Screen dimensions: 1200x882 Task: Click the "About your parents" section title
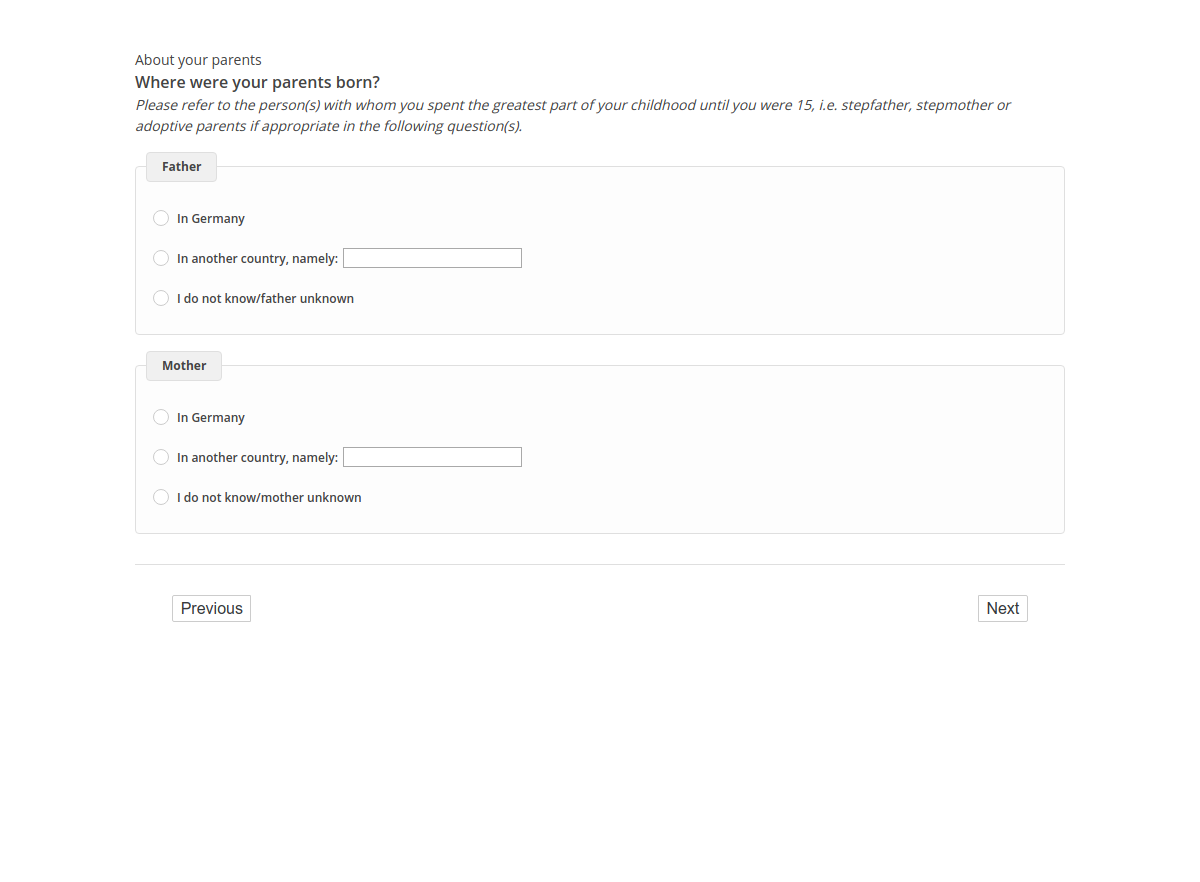pos(198,60)
